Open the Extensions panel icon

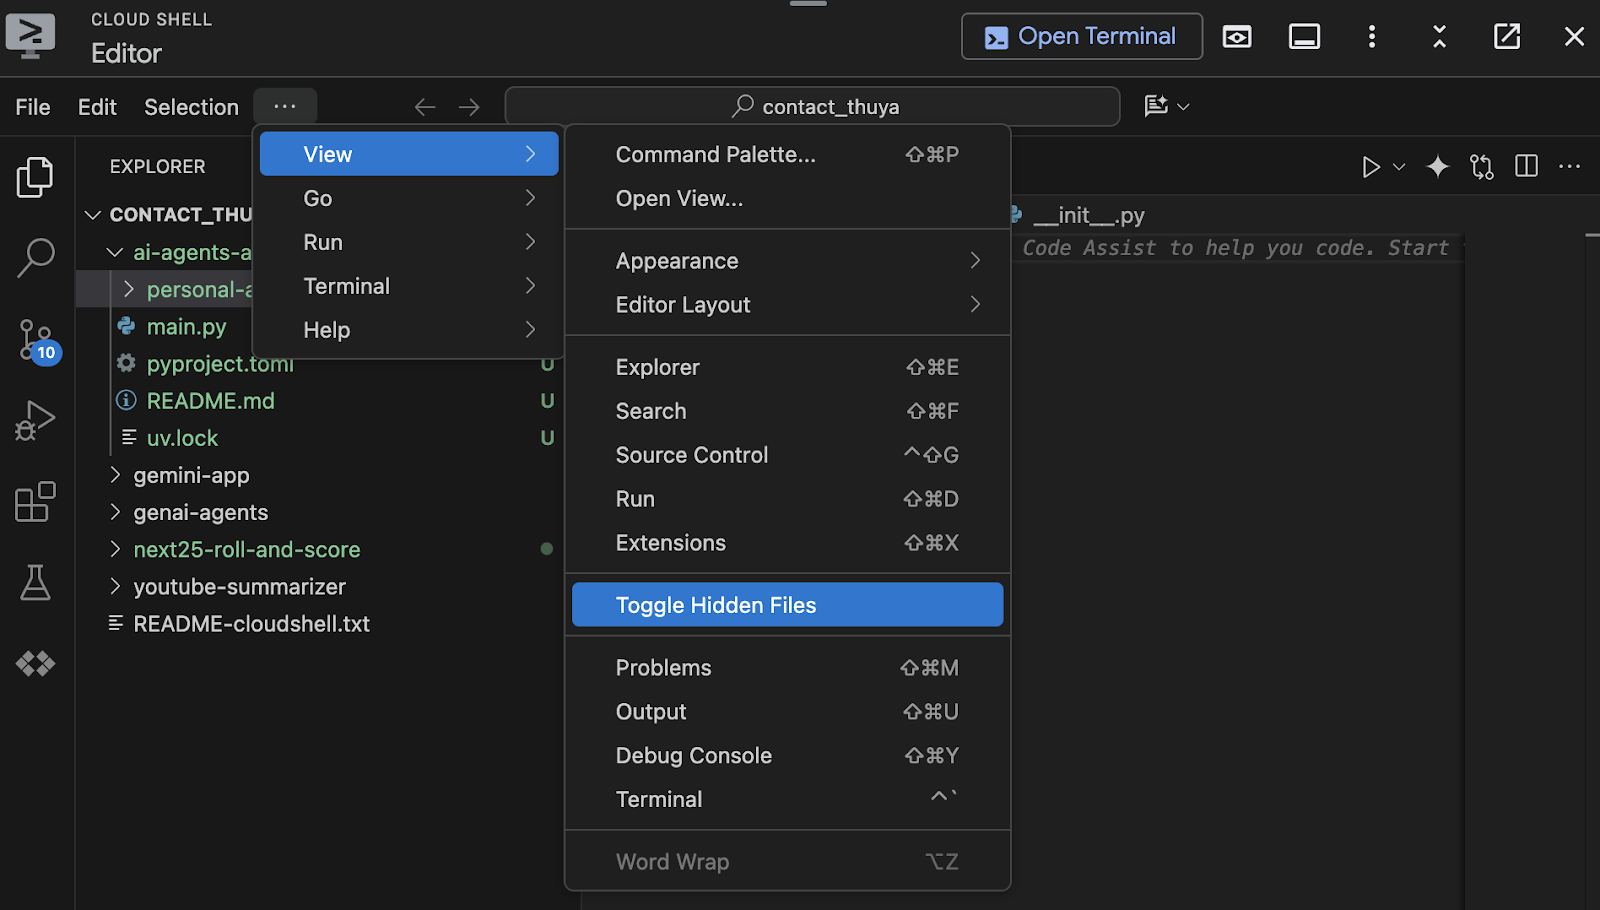coord(35,502)
